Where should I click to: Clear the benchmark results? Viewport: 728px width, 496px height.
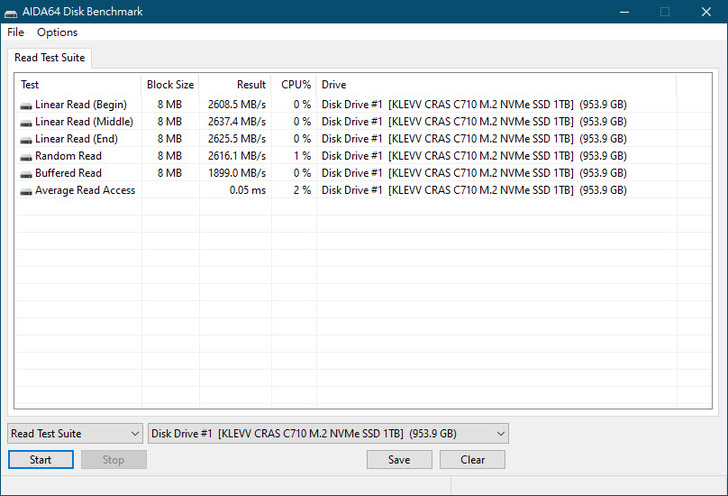(472, 460)
